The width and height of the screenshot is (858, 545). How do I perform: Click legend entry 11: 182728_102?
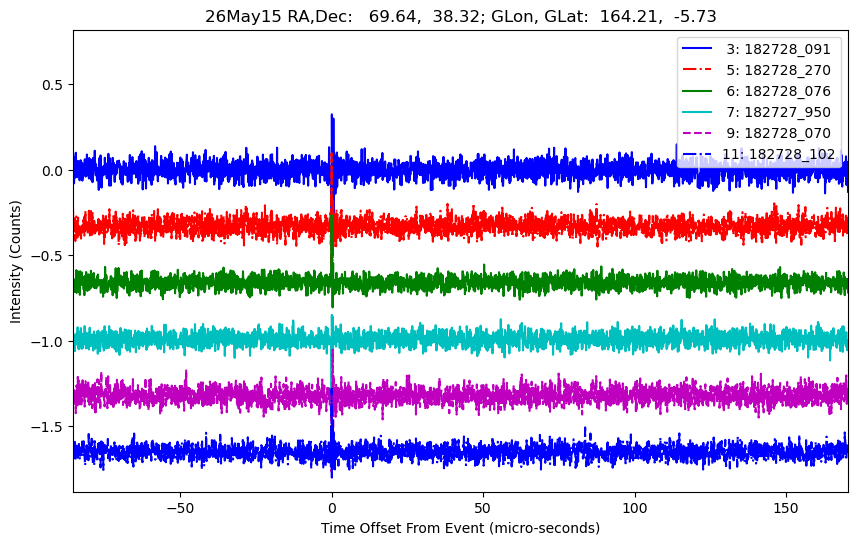[x=758, y=154]
